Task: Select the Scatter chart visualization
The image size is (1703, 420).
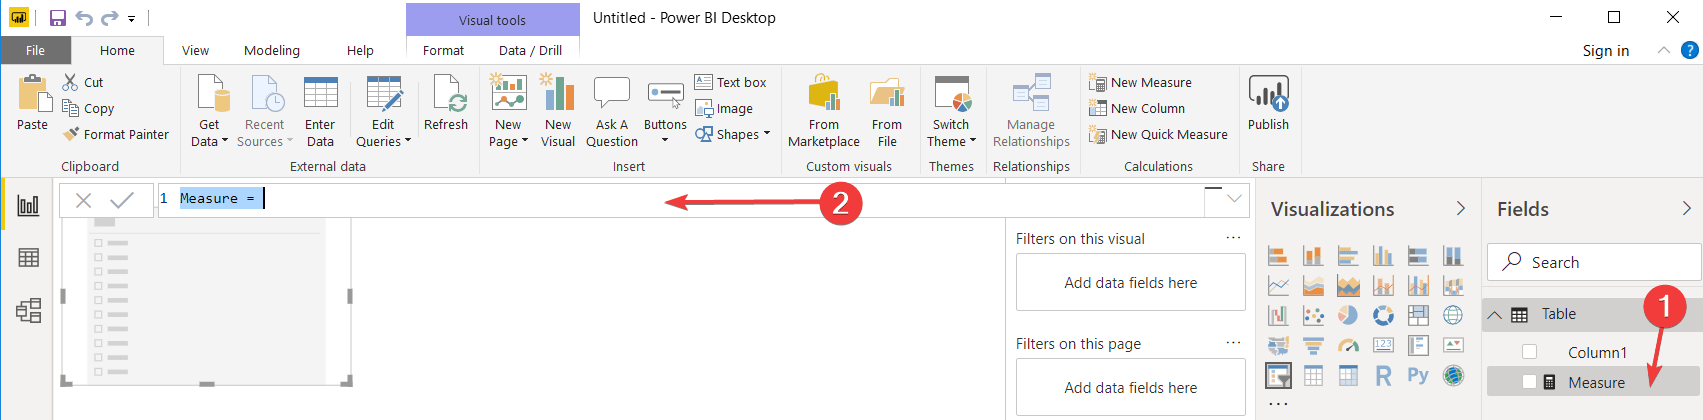Action: coord(1313,316)
